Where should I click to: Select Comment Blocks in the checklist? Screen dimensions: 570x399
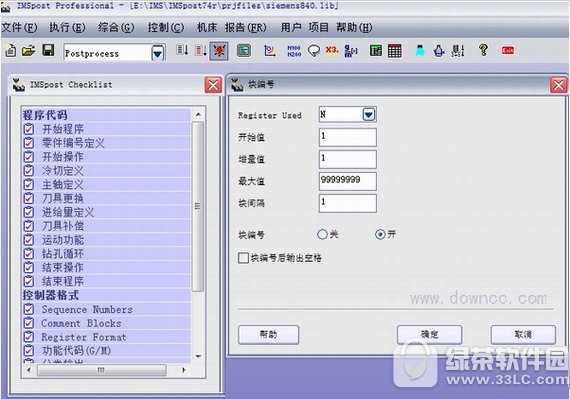106,323
